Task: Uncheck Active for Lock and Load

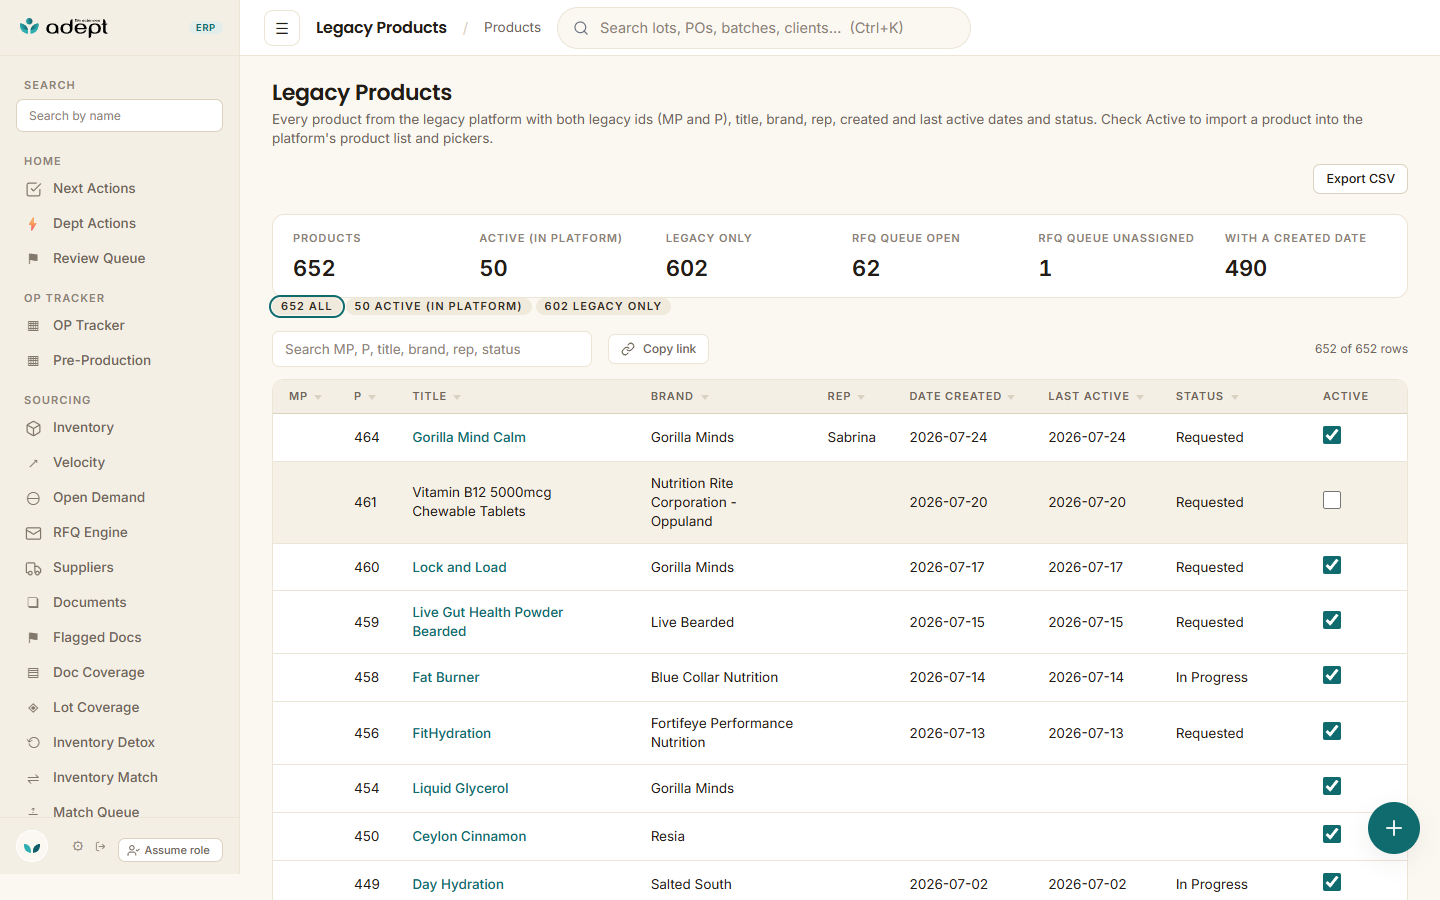Action: point(1332,565)
